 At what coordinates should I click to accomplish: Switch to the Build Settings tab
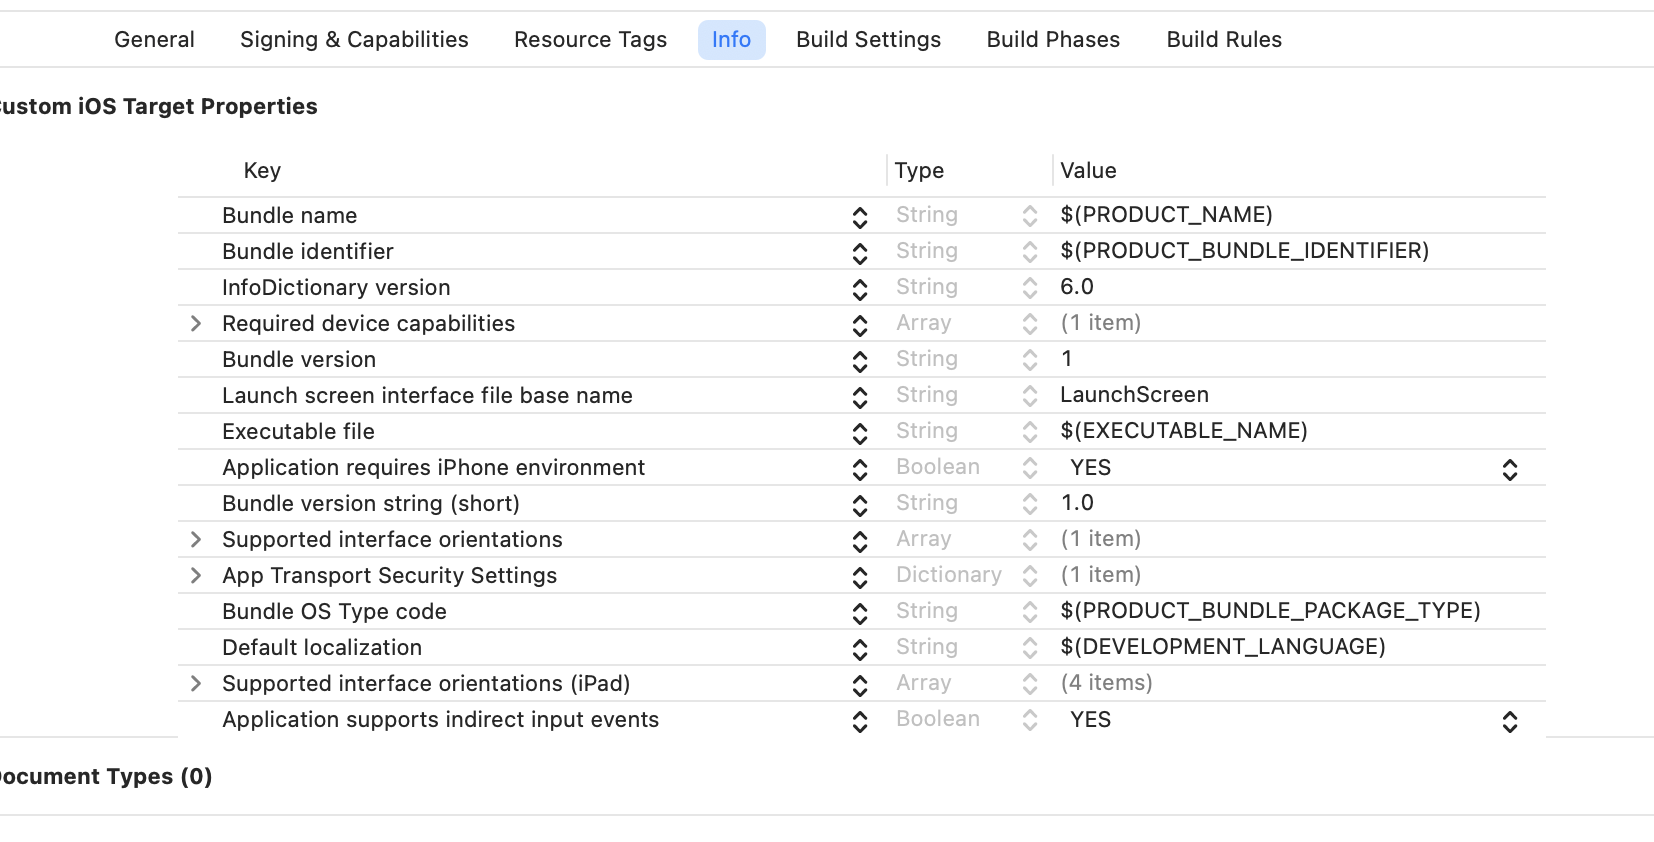click(x=868, y=40)
